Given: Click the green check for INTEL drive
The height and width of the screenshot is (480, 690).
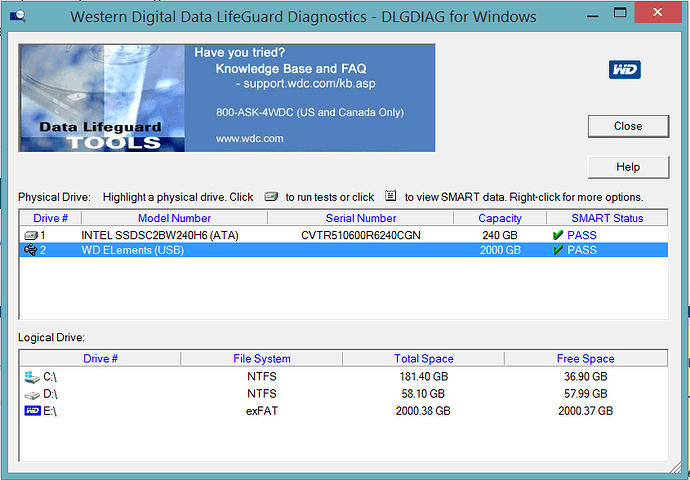Looking at the screenshot, I should (558, 235).
